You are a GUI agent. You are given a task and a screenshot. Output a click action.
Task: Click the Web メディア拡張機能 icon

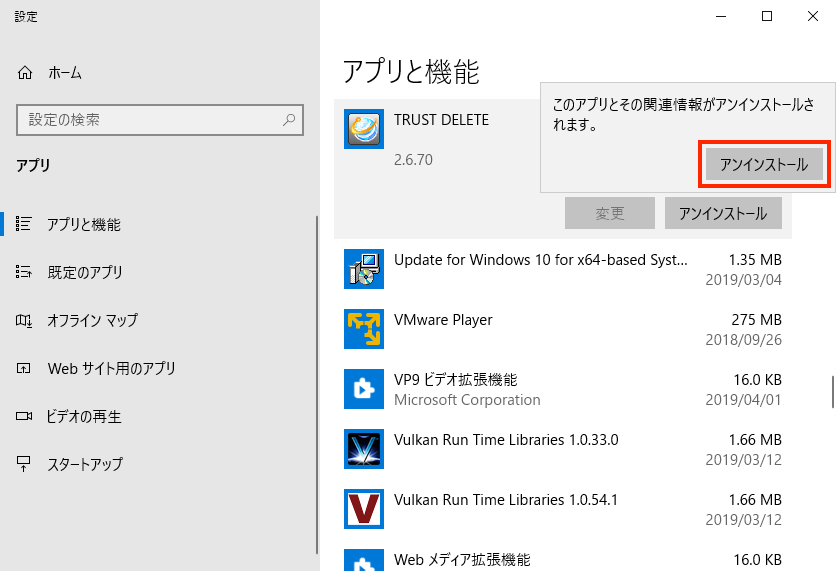click(x=363, y=560)
